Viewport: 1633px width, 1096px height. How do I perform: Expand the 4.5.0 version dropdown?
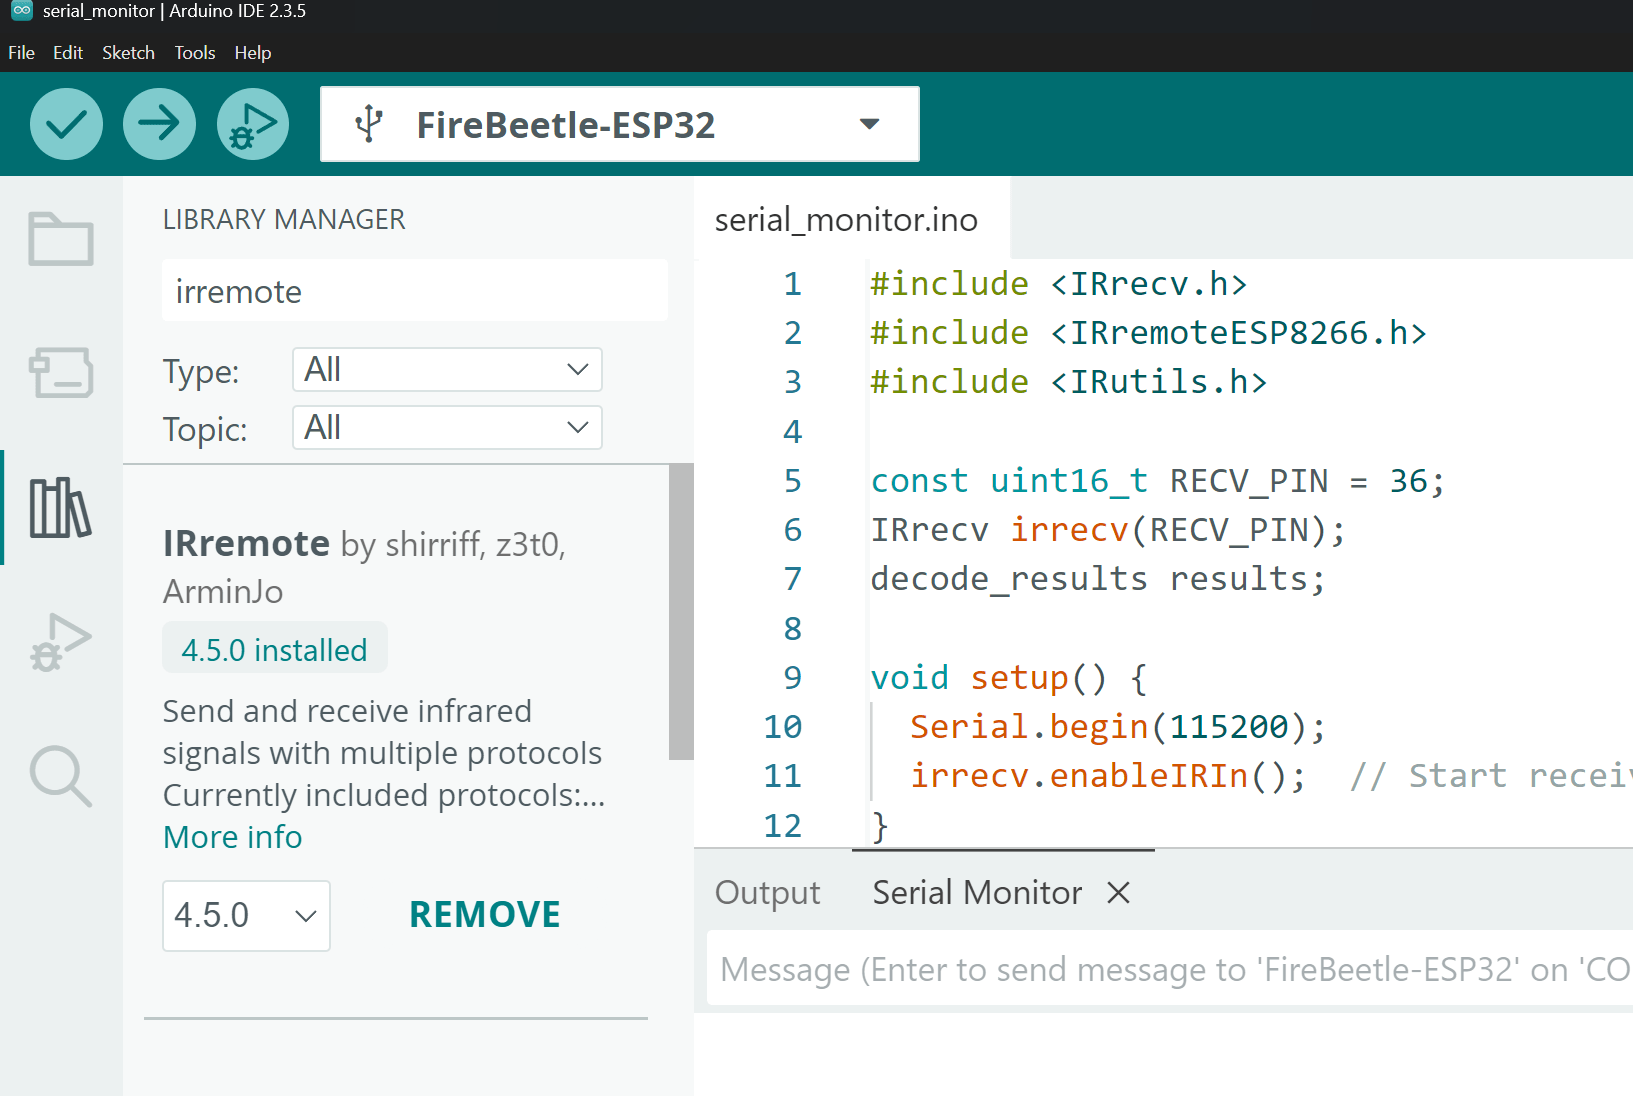point(246,915)
